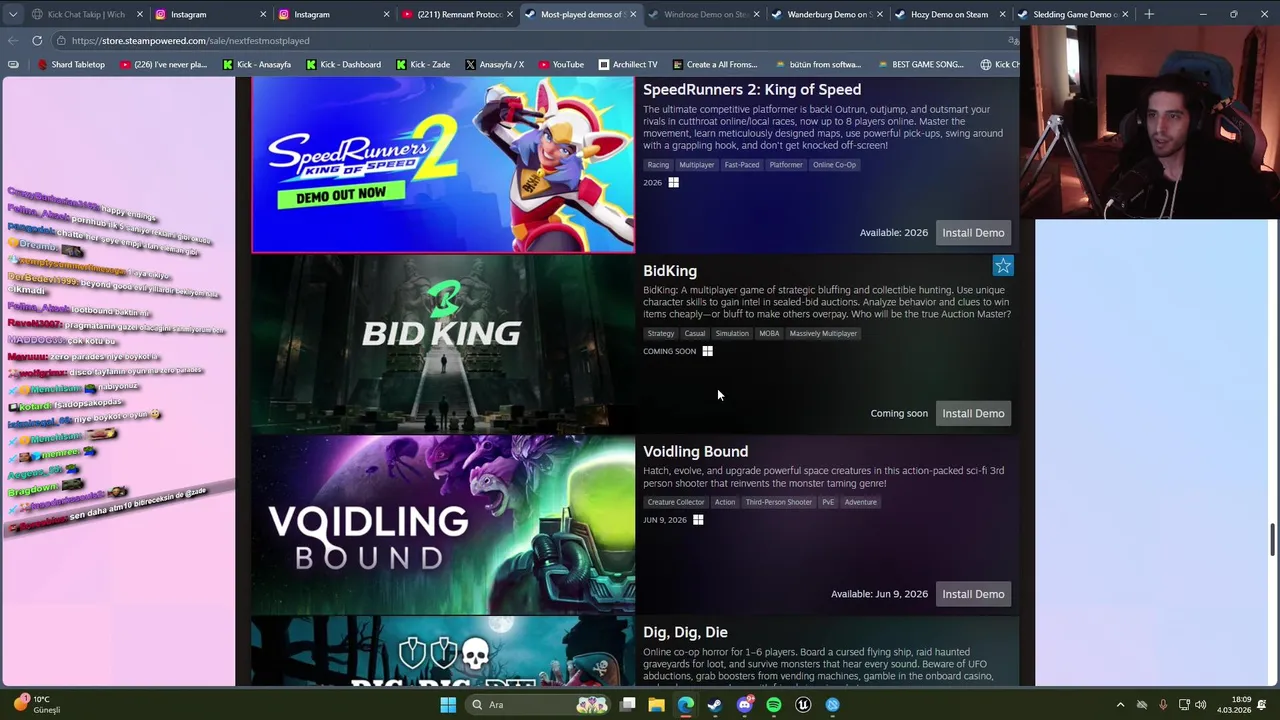Open the SpeedRunners 2 banner image
Image resolution: width=1280 pixels, height=720 pixels.
443,165
